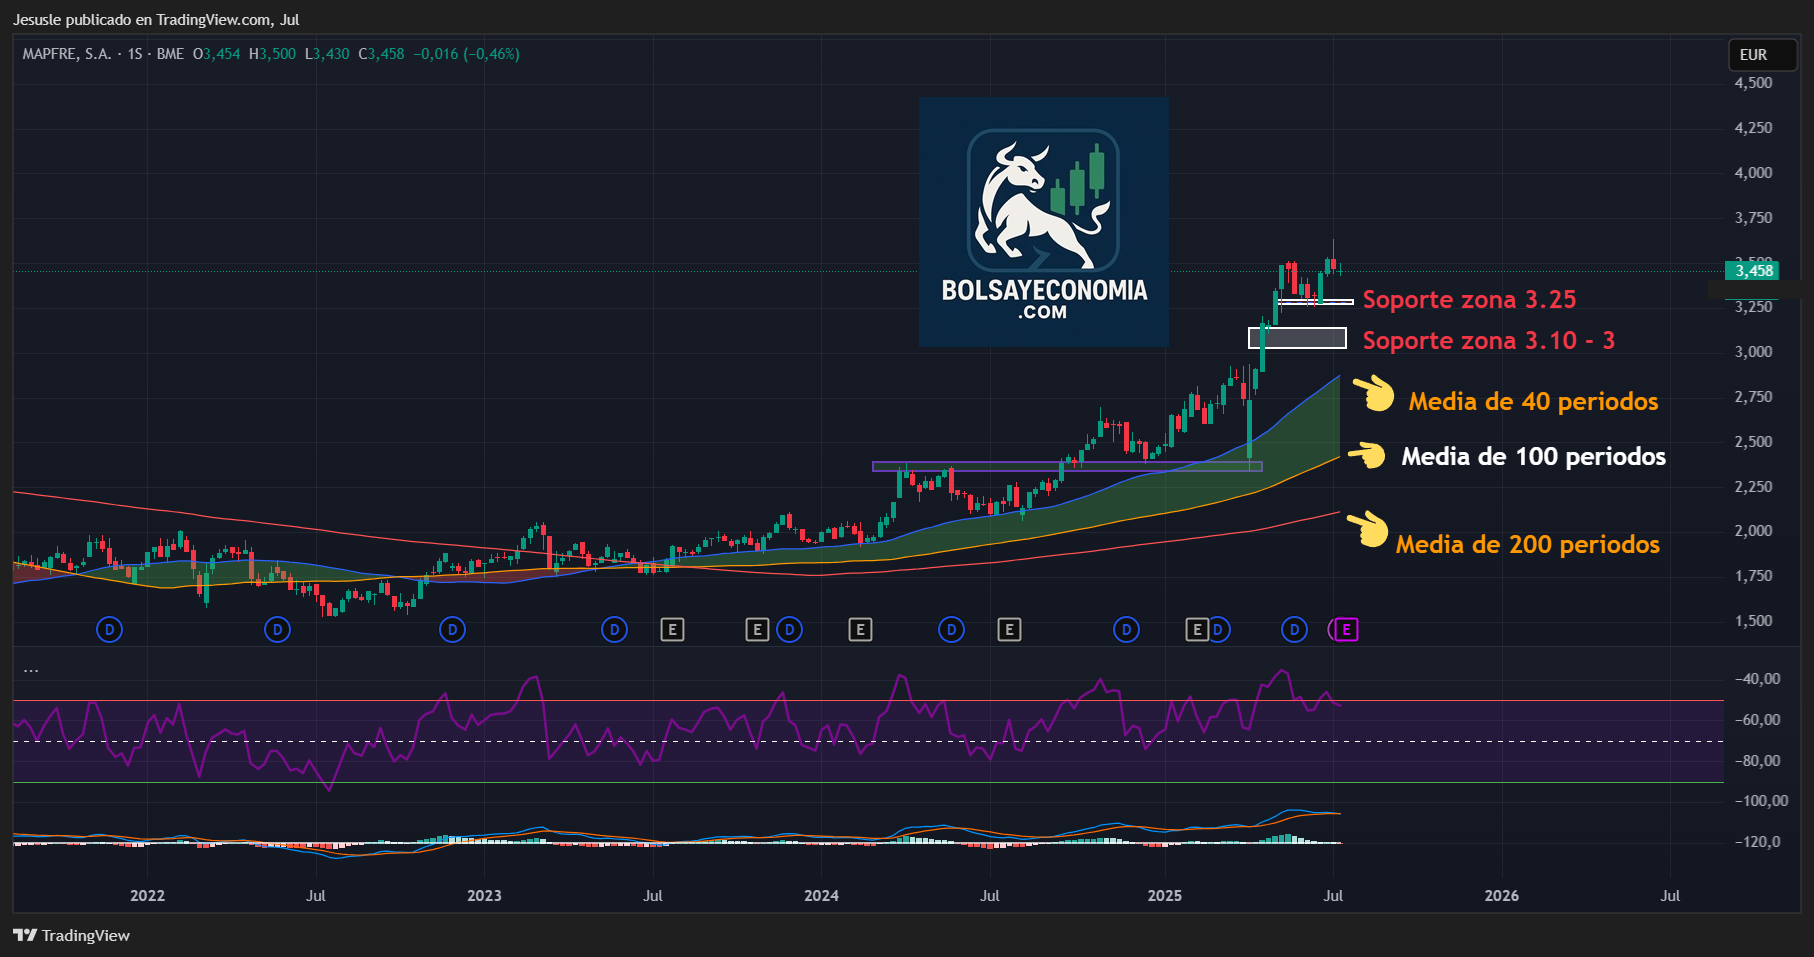Click the magenta E earnings marker
This screenshot has width=1814, height=957.
pos(1346,629)
